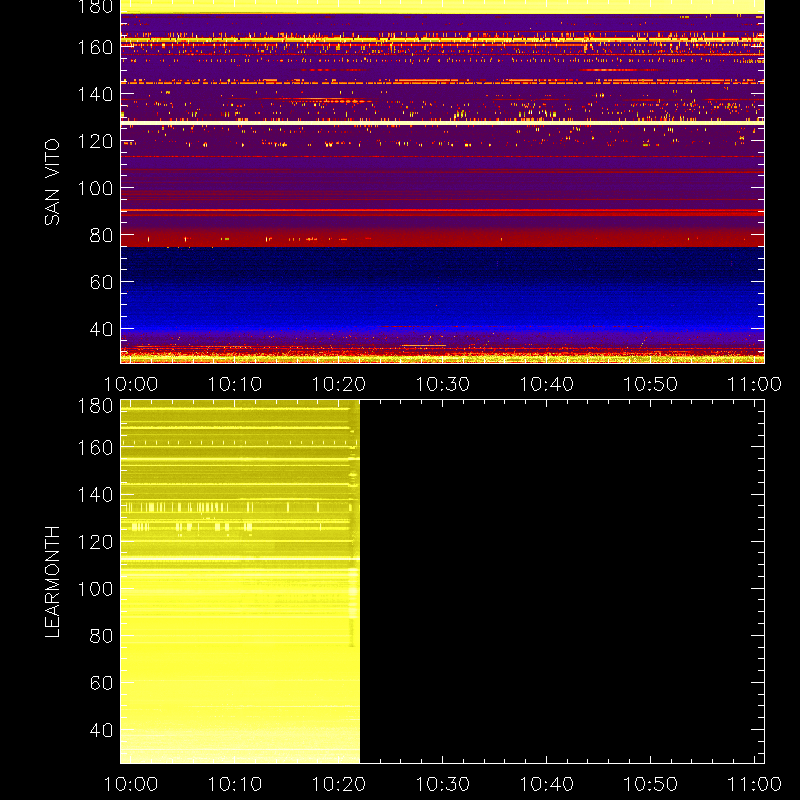Choose the 80 frequency label on San Vito plot
This screenshot has height=800, width=800.
tap(101, 235)
